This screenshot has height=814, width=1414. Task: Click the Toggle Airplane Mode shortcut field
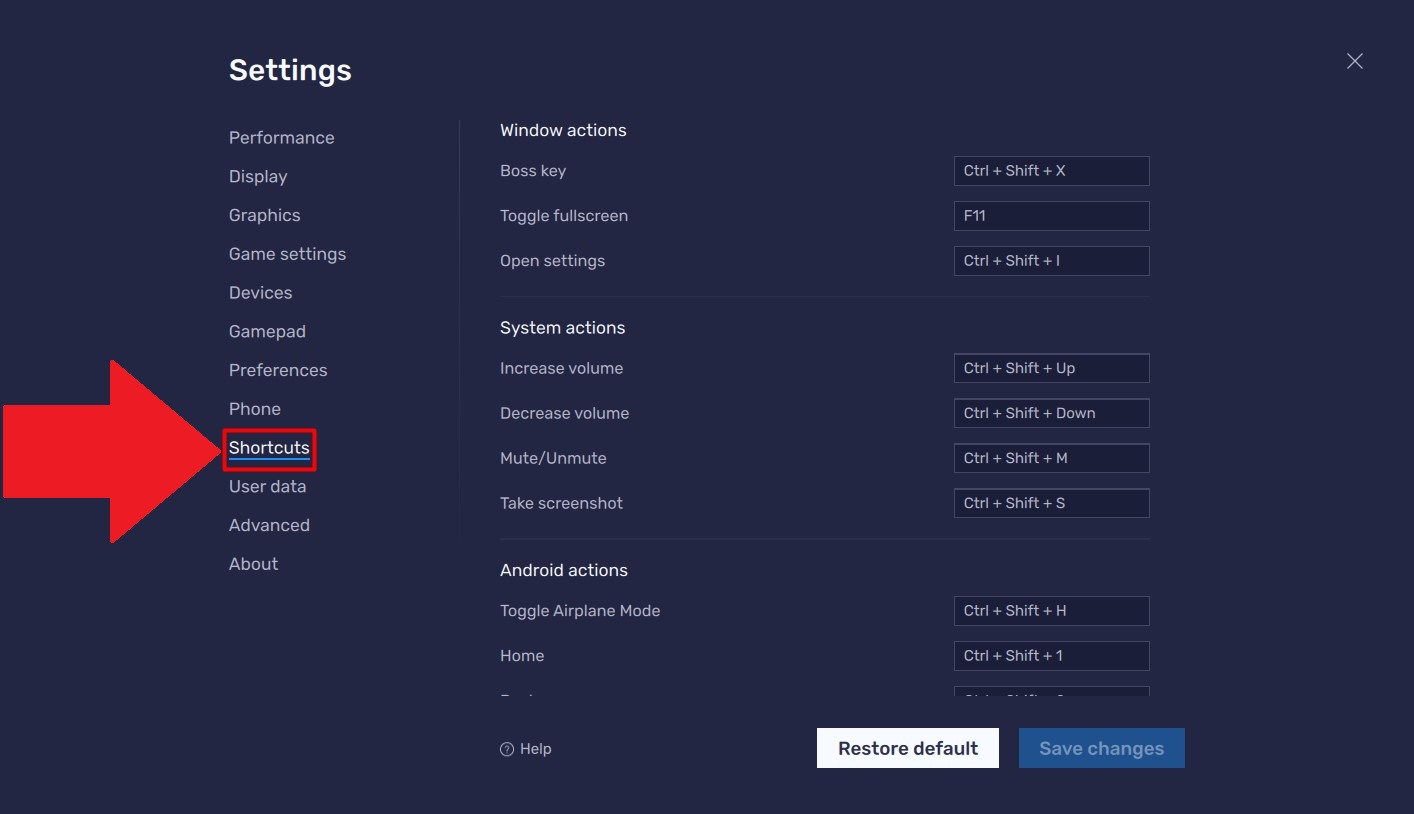tap(1051, 610)
